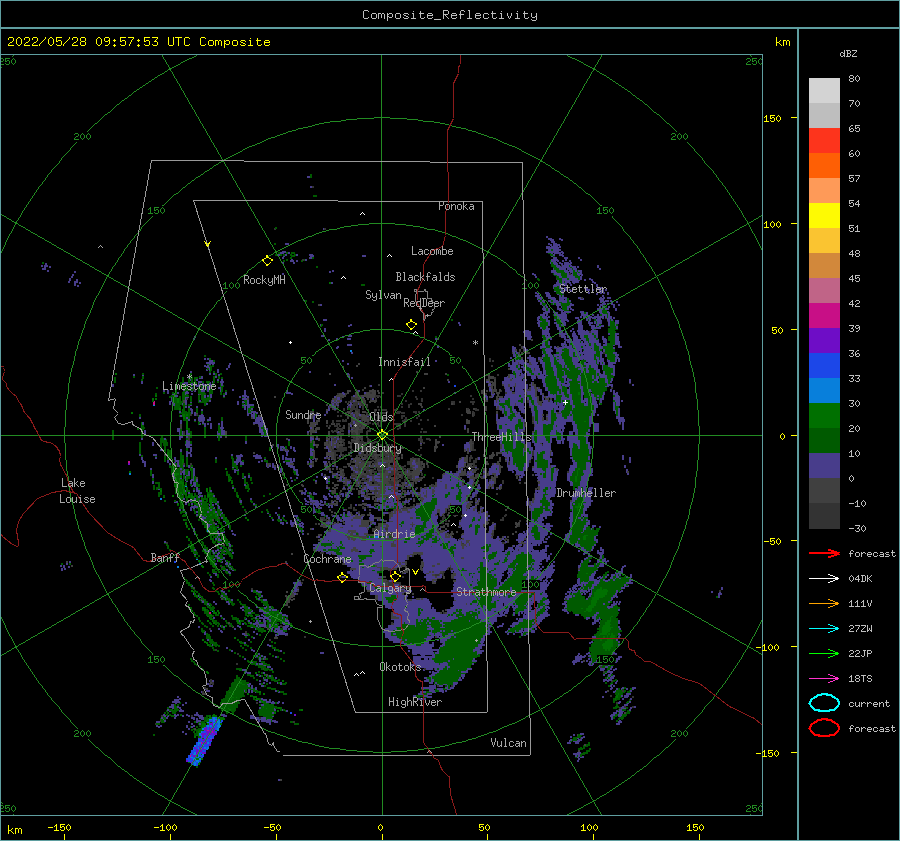Image resolution: width=900 pixels, height=841 pixels.
Task: Click the white 04DK arrow icon
Action: pyautogui.click(x=824, y=578)
